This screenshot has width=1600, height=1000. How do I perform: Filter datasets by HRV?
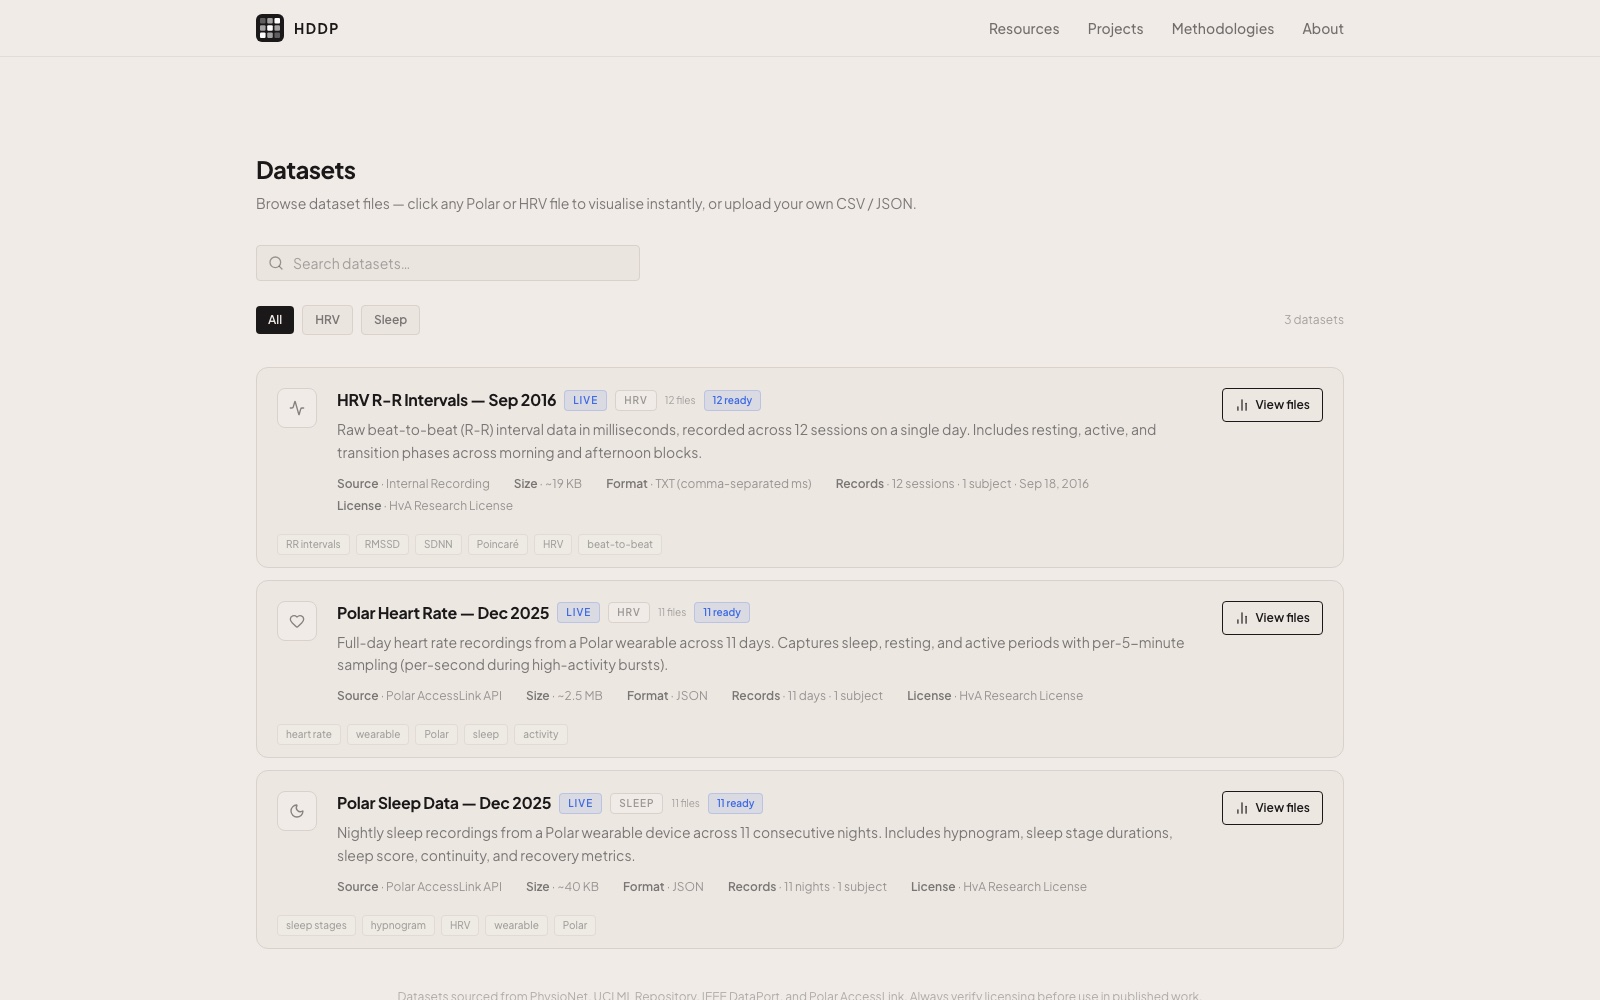pos(327,320)
